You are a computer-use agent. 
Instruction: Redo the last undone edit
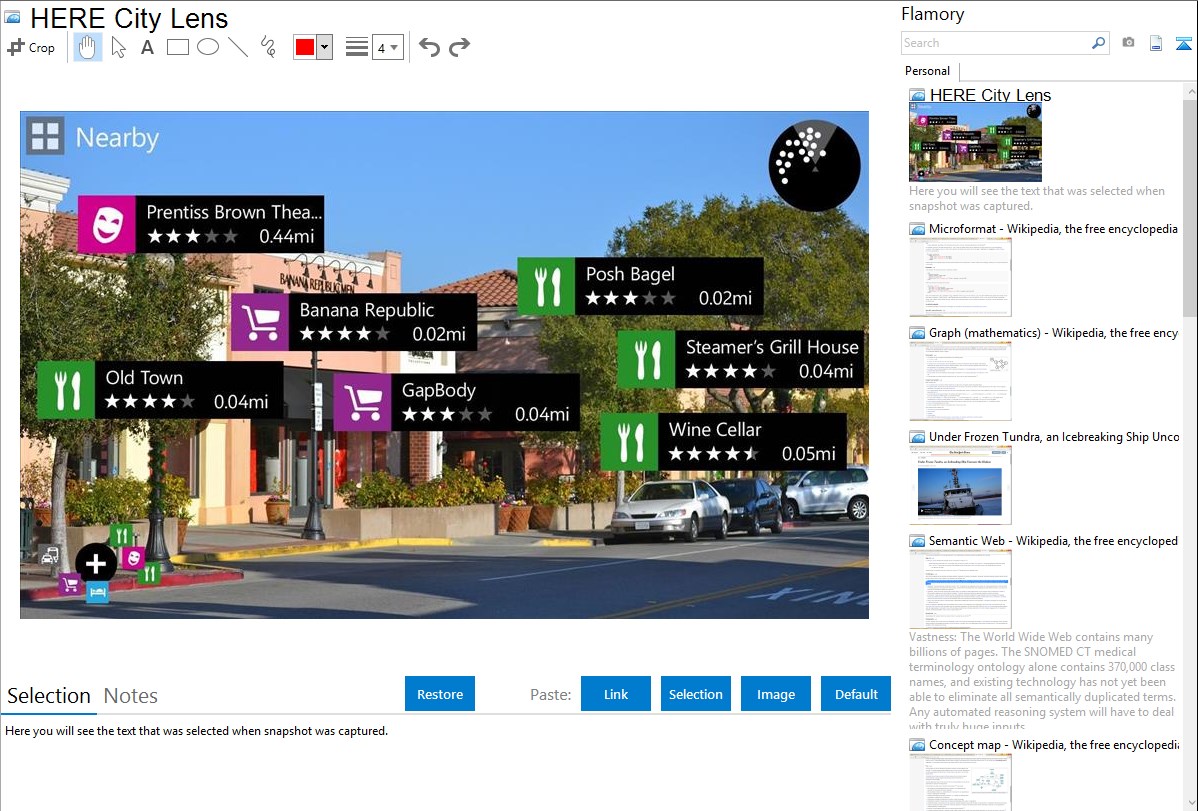(459, 47)
